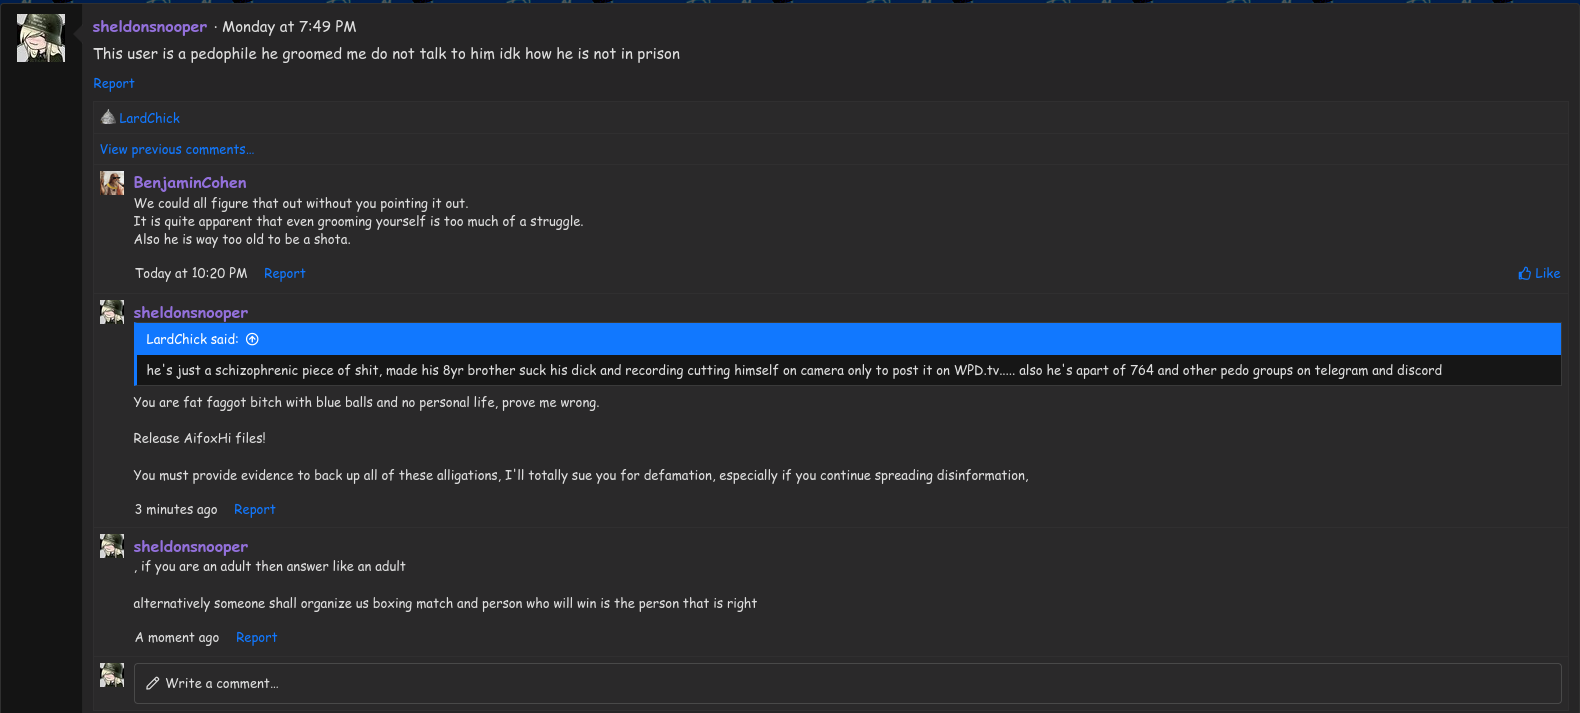Open the BenjaminCohen username link
Screen dimensions: 1580x713
(190, 183)
